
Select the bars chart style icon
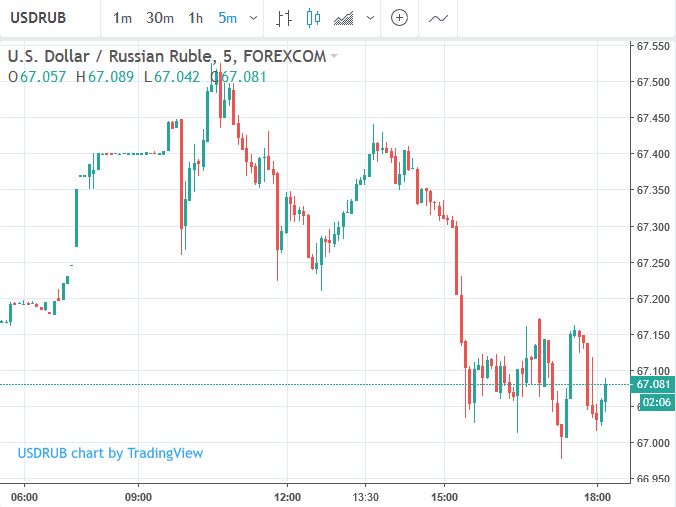(283, 18)
